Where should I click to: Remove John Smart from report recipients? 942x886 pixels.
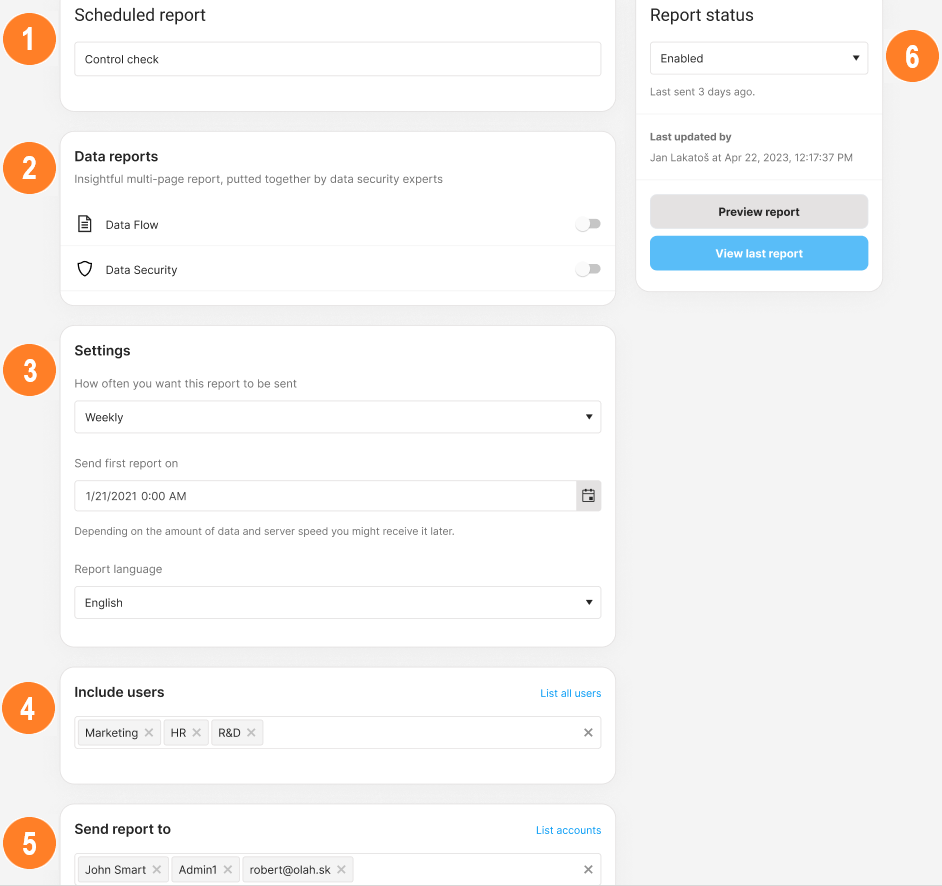pos(157,870)
